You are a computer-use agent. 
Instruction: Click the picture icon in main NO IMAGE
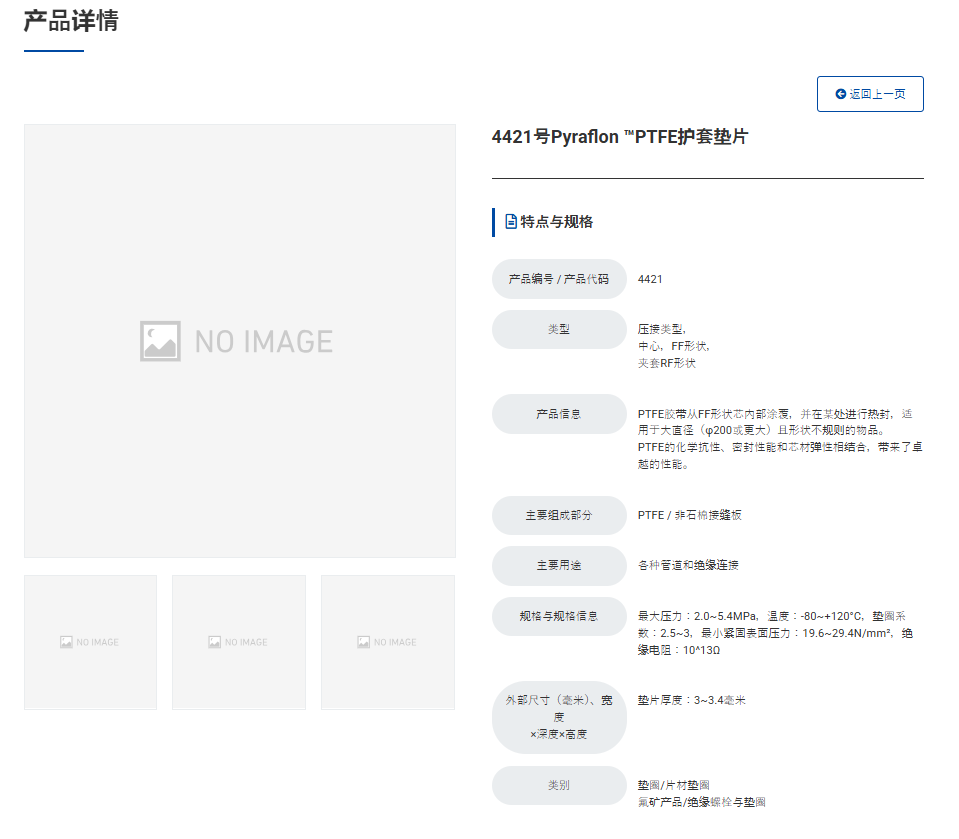pos(160,341)
